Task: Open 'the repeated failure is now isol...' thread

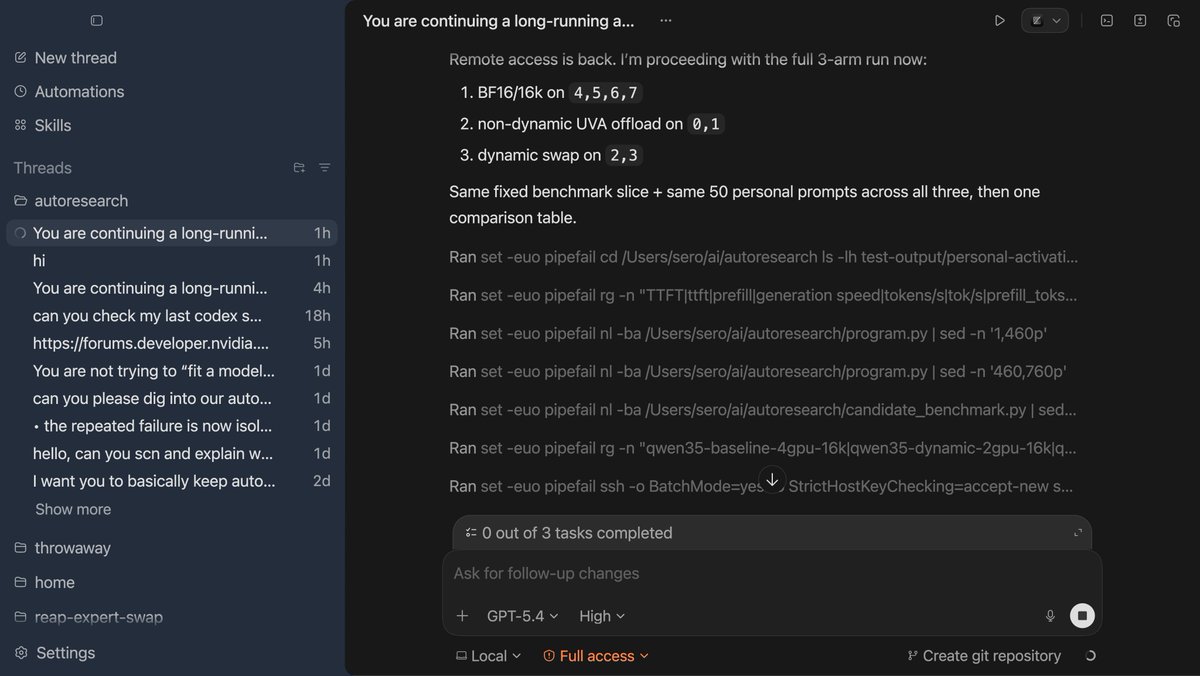Action: 172,426
